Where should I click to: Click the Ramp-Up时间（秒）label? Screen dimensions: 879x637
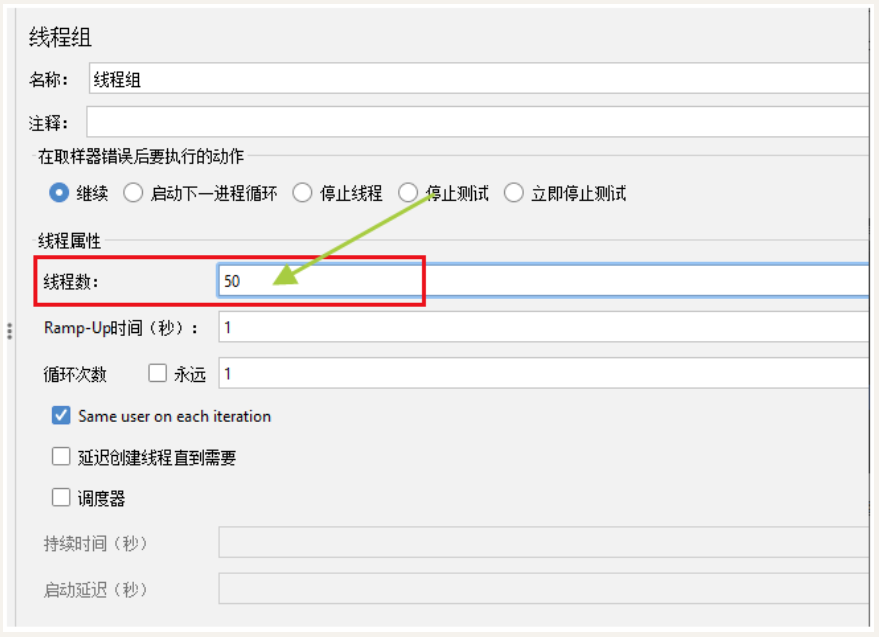point(121,328)
